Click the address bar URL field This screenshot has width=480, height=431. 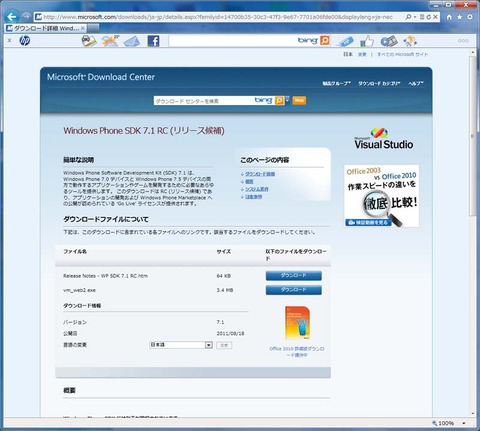point(218,17)
